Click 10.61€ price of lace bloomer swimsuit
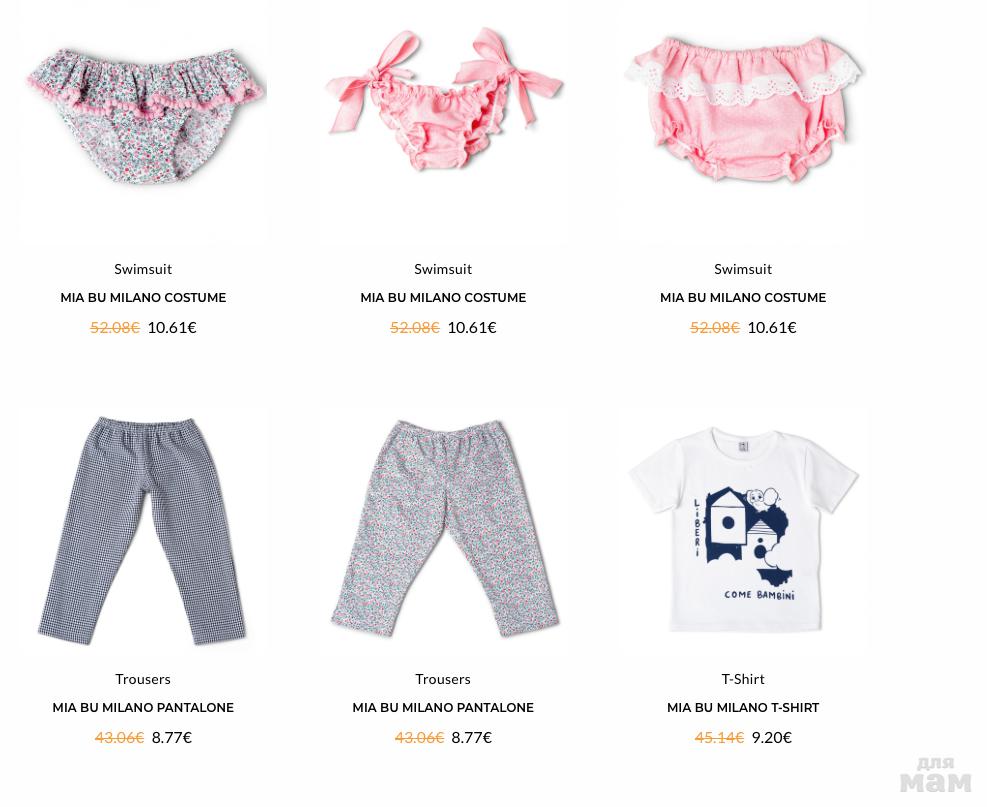987x807 pixels. tap(772, 327)
